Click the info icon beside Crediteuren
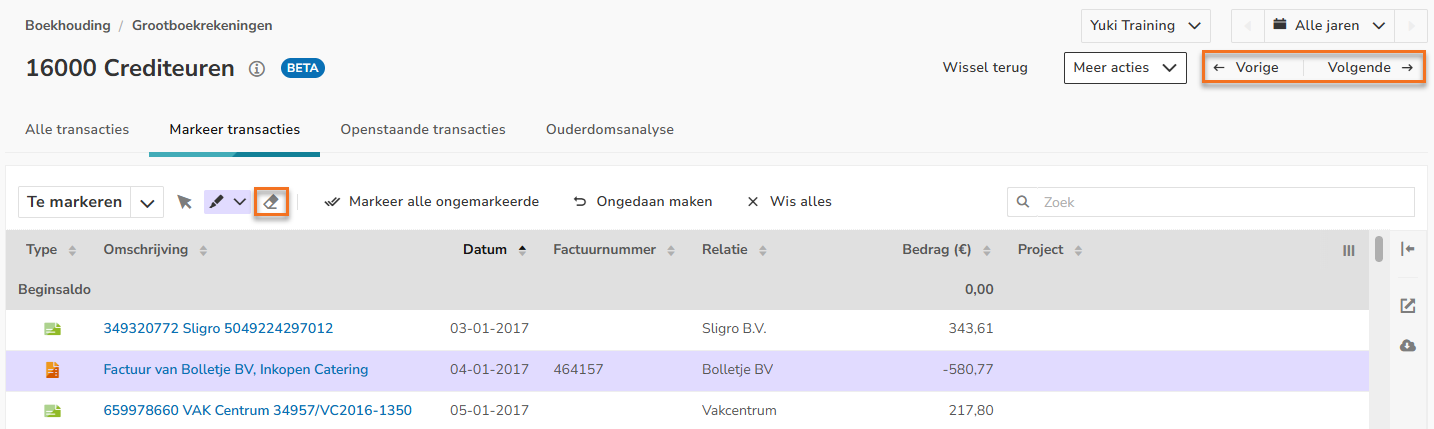Screen dimensions: 1434x429 click(257, 69)
